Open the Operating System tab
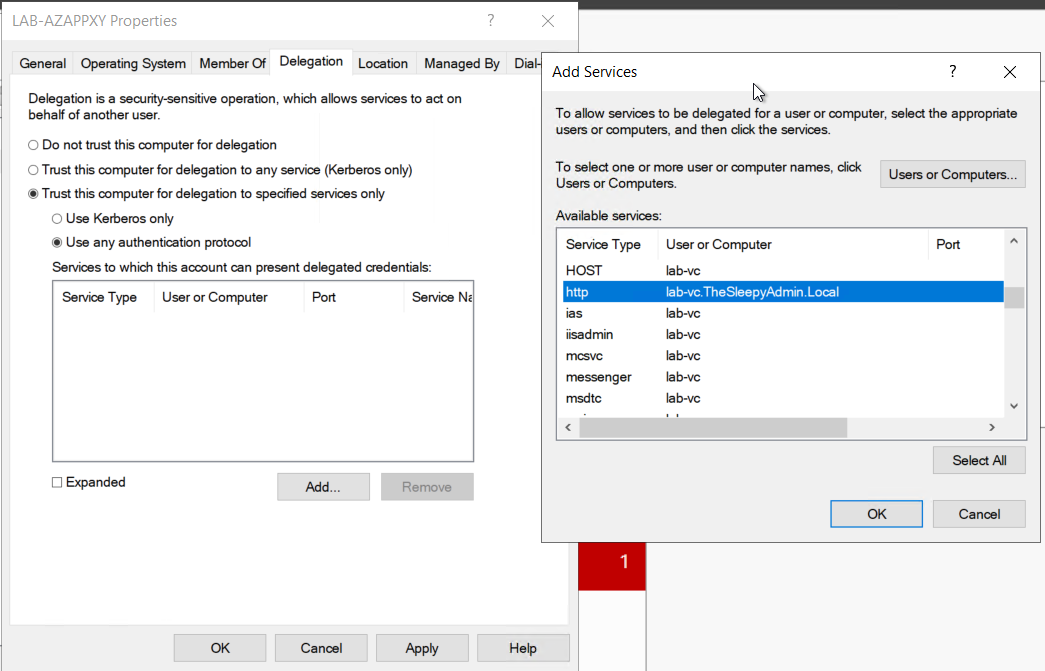The height and width of the screenshot is (671, 1045). pyautogui.click(x=132, y=62)
